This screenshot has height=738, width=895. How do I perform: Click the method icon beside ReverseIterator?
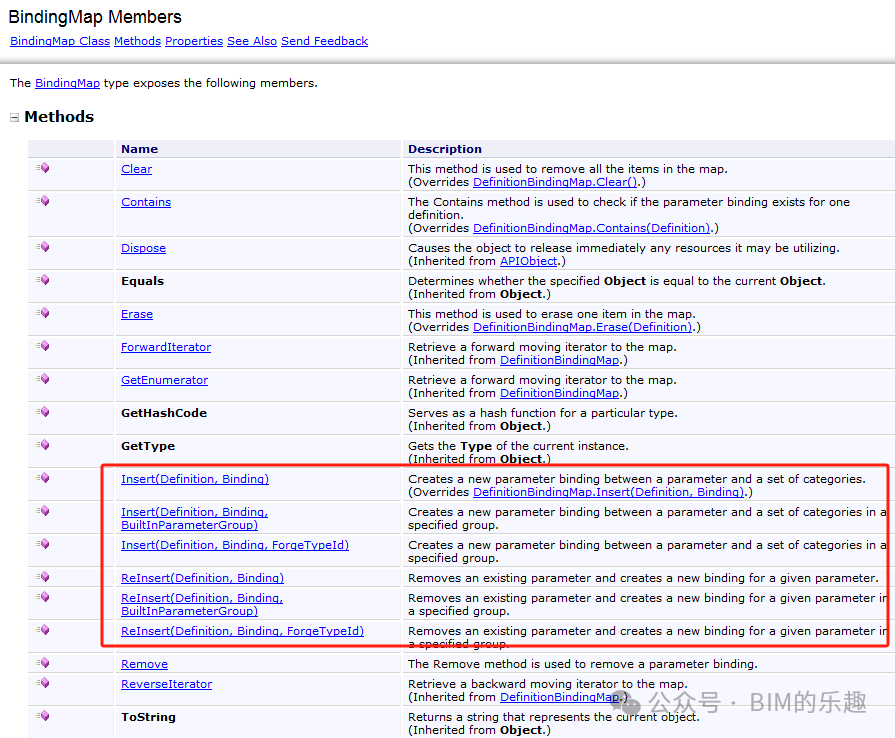click(x=43, y=683)
